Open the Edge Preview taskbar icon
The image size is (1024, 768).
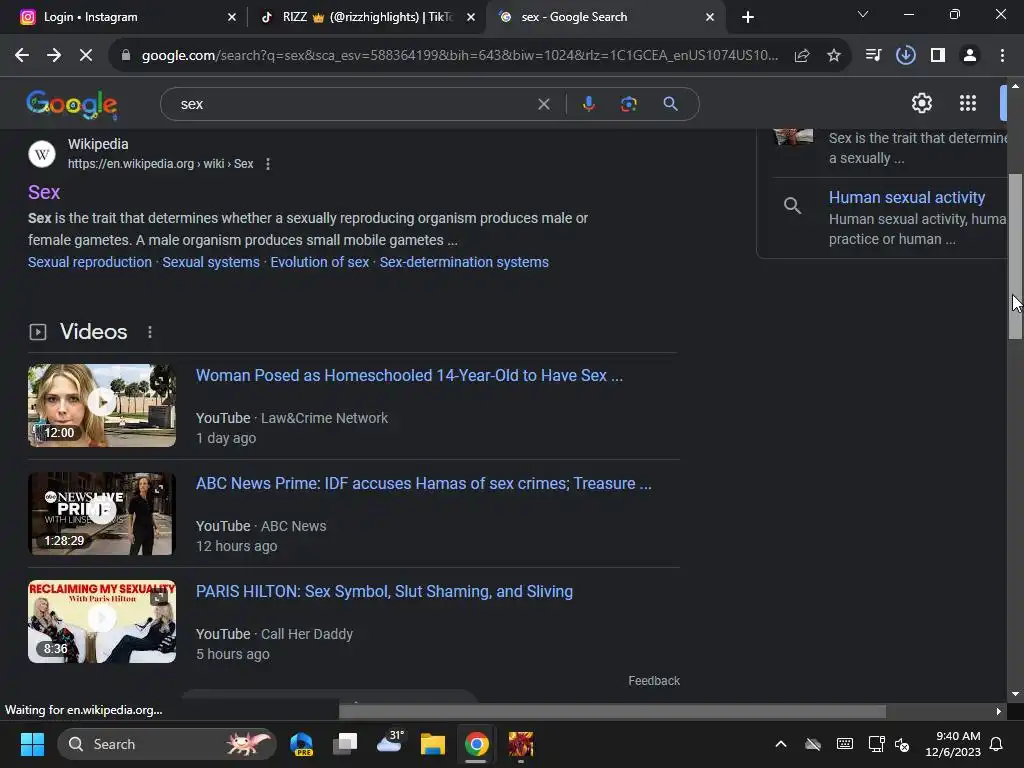(301, 744)
